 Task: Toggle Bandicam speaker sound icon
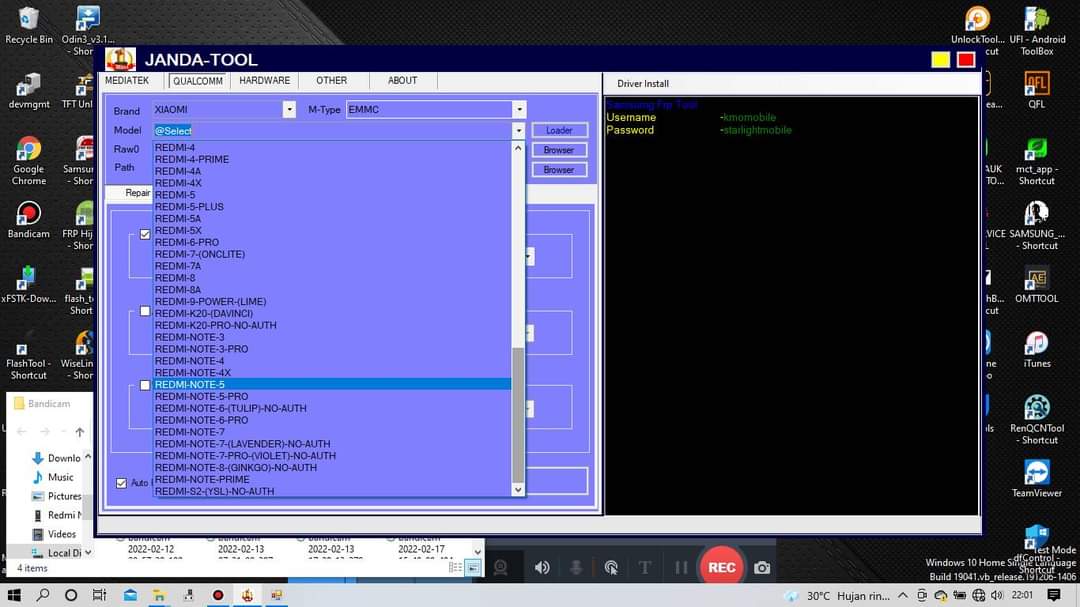[542, 568]
